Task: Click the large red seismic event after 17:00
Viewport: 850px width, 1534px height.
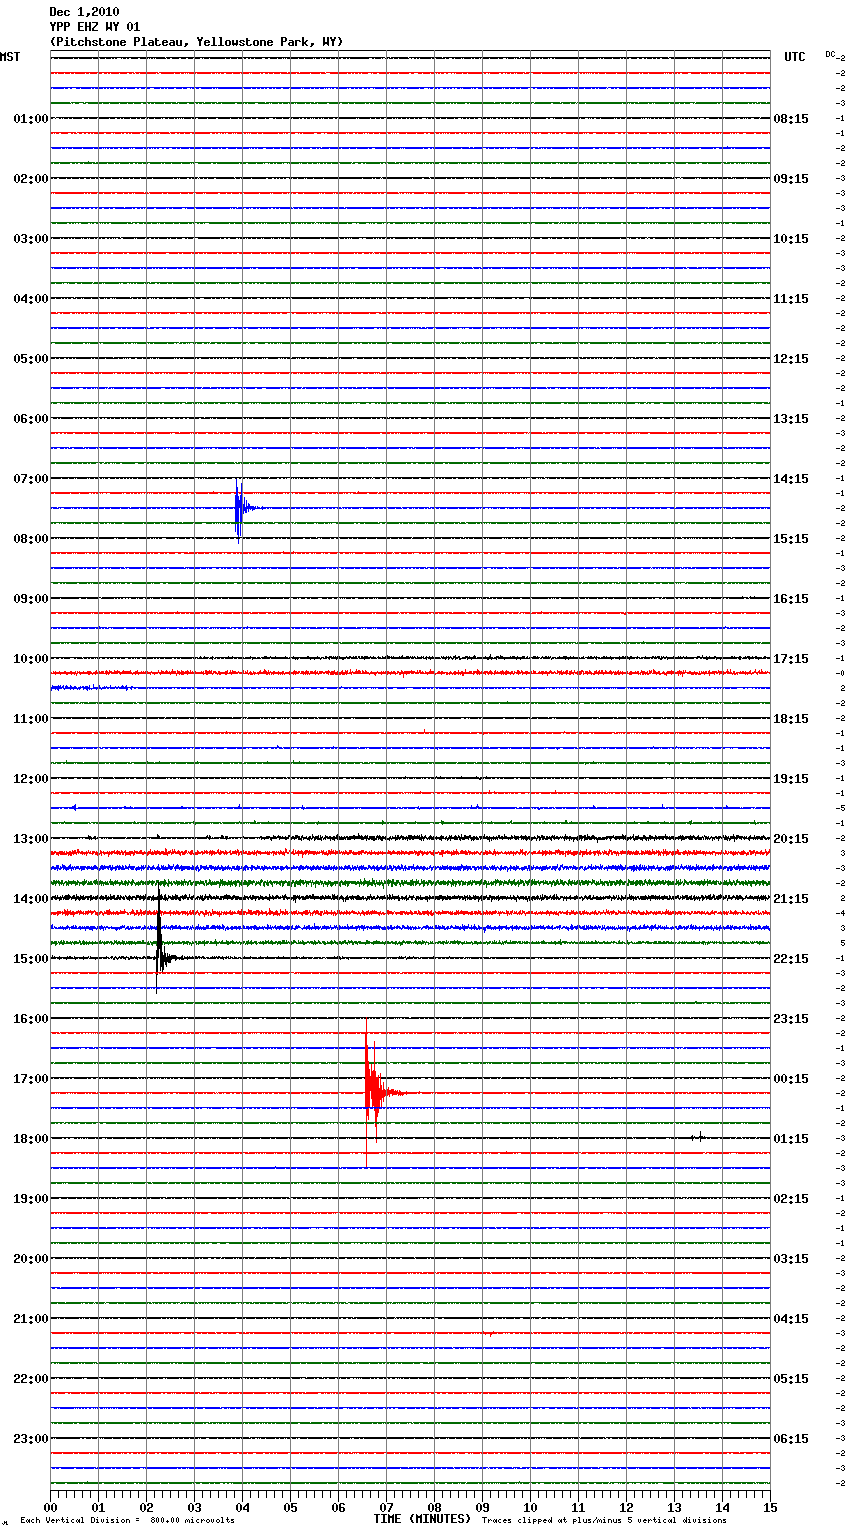Action: 374,1092
